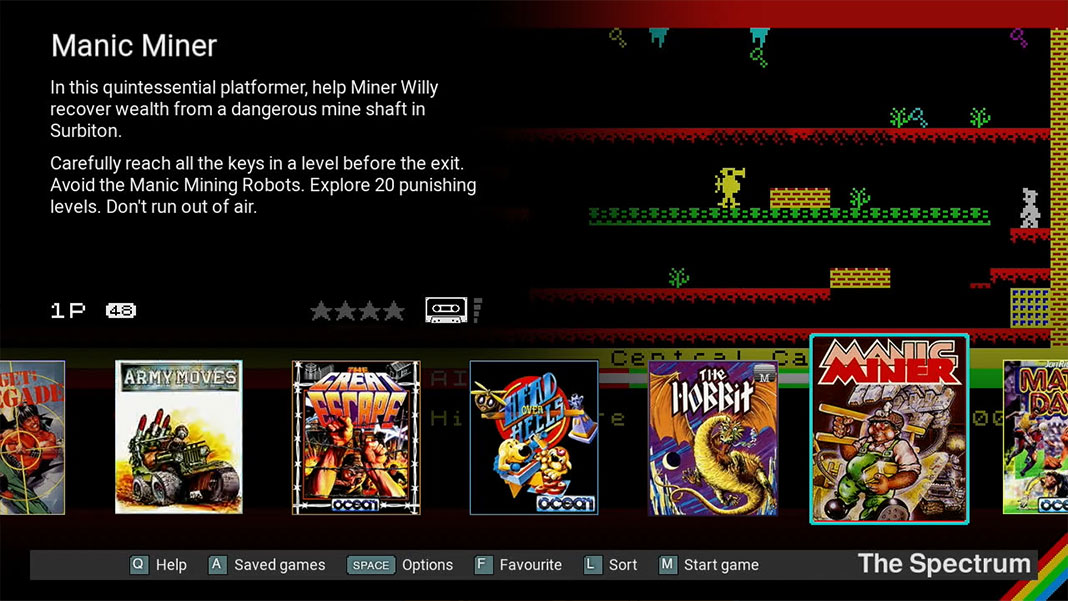Click the paragraph starting 'Carefully reach all the keys'
Screen dimensions: 1068x601
pos(263,185)
